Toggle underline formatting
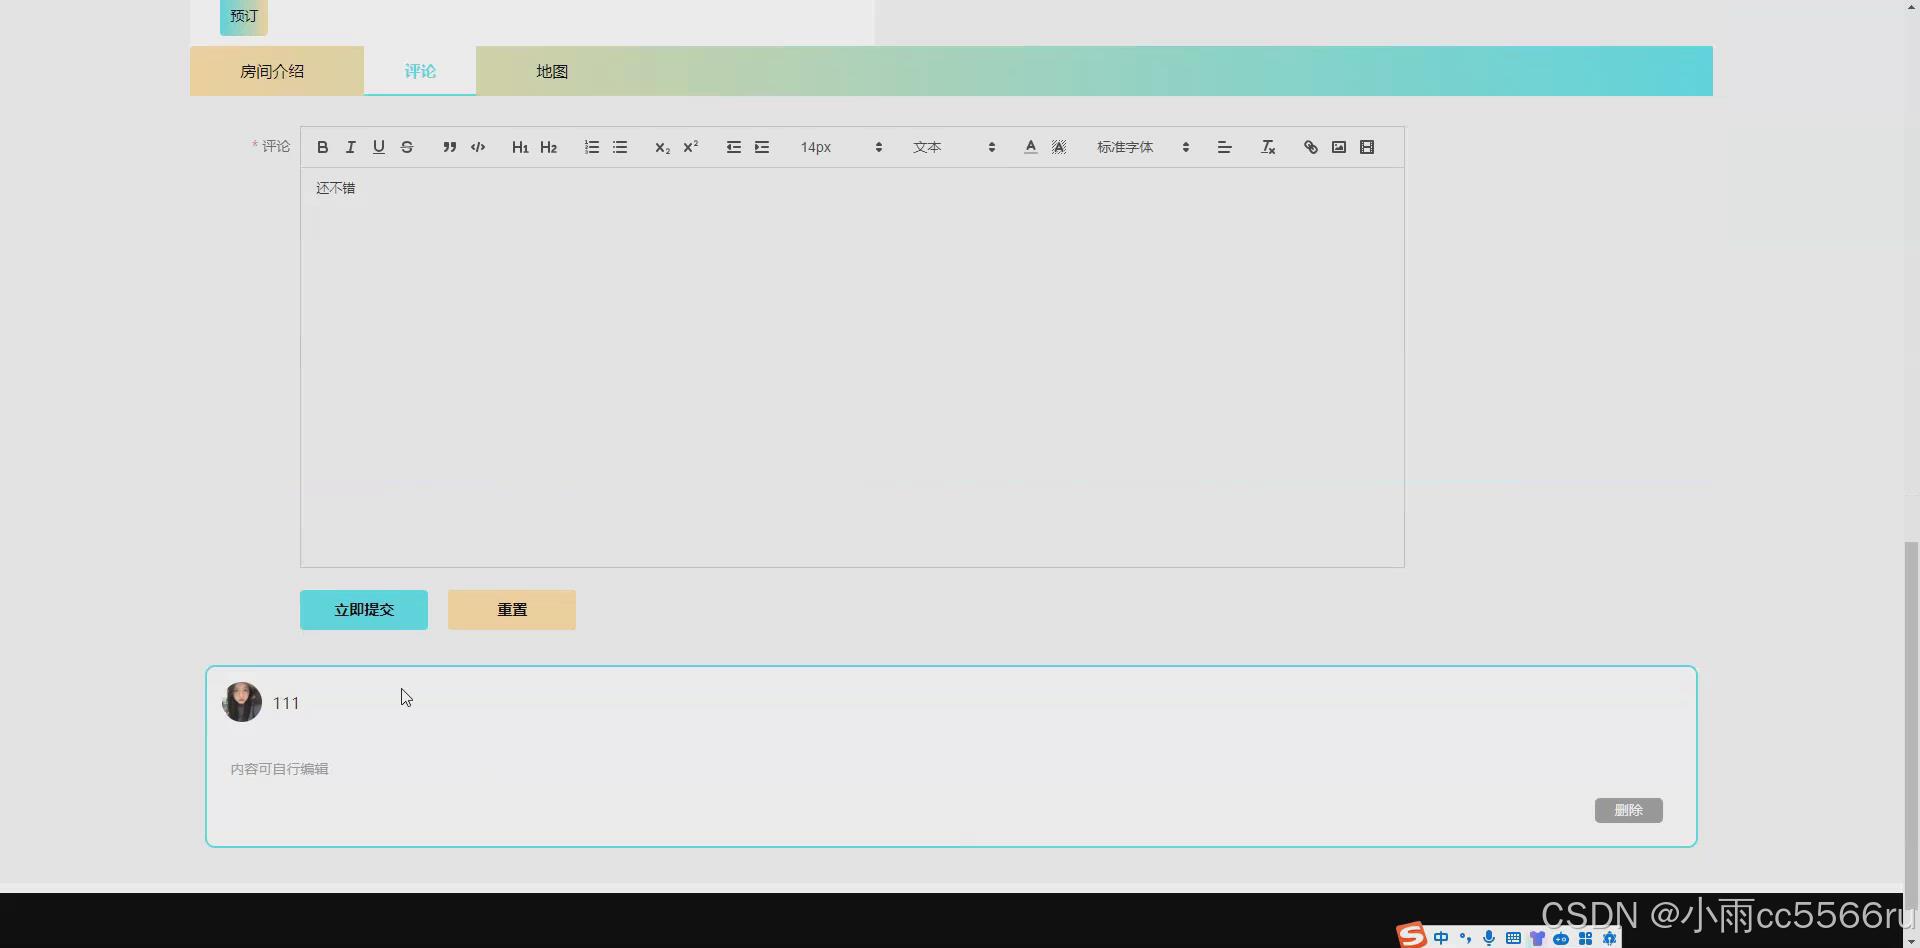The image size is (1920, 948). [x=378, y=147]
